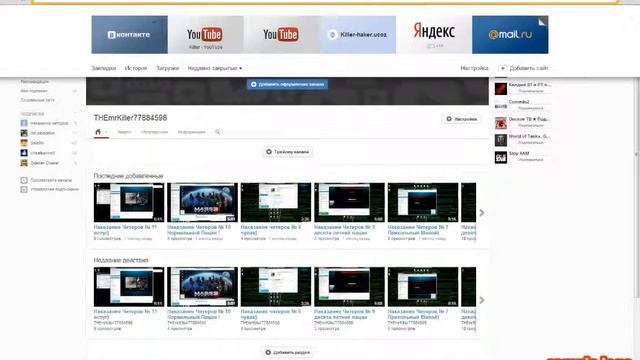
Task: Open the Закладки menu item
Action: (104, 68)
